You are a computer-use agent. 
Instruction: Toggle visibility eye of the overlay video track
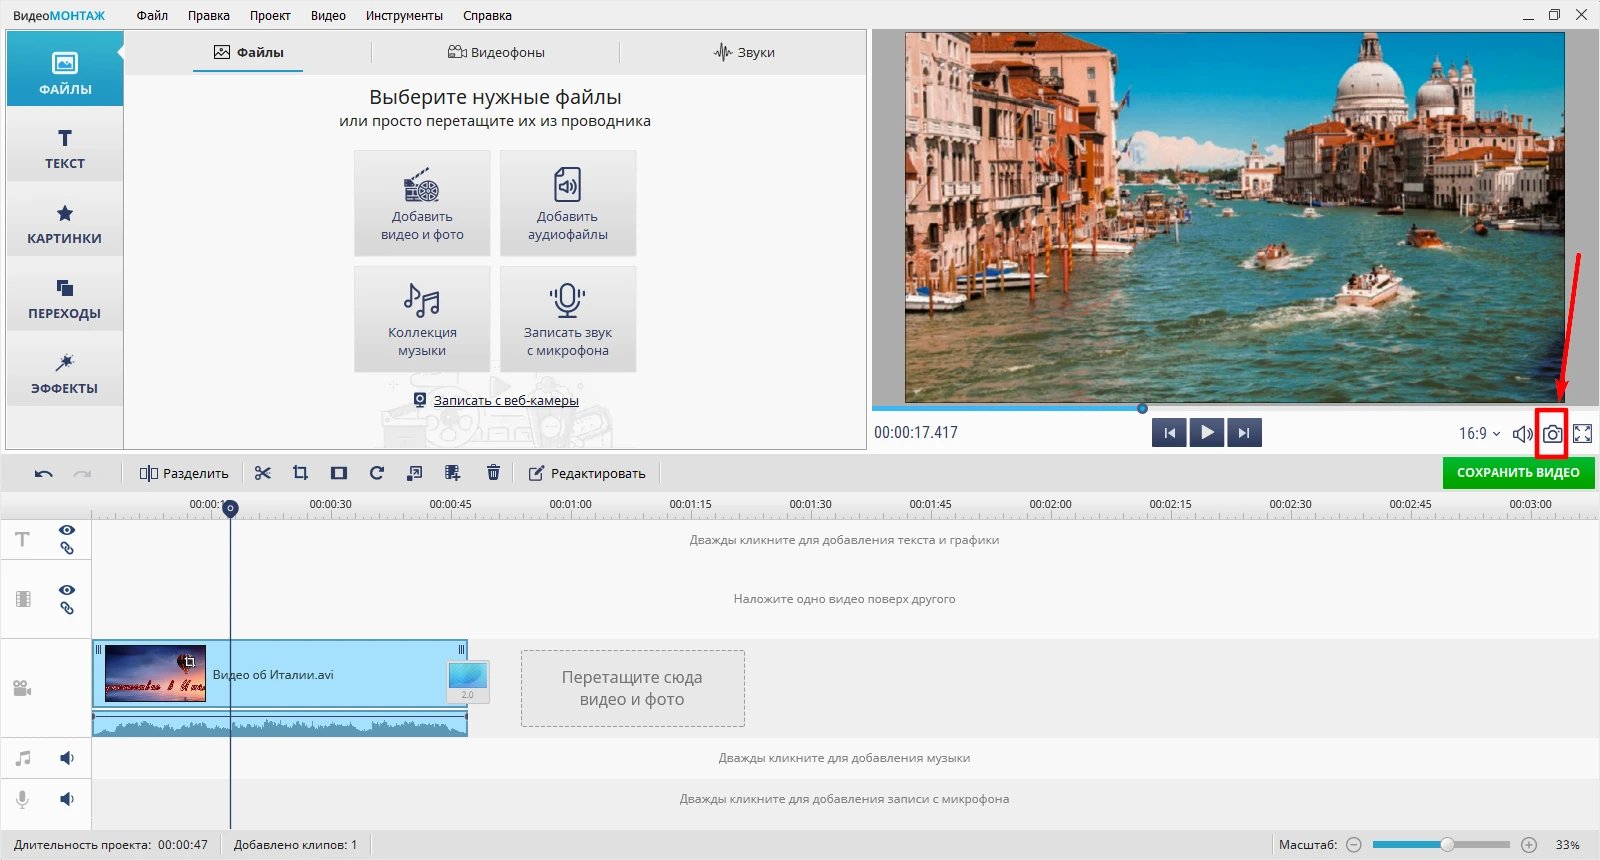(x=67, y=590)
